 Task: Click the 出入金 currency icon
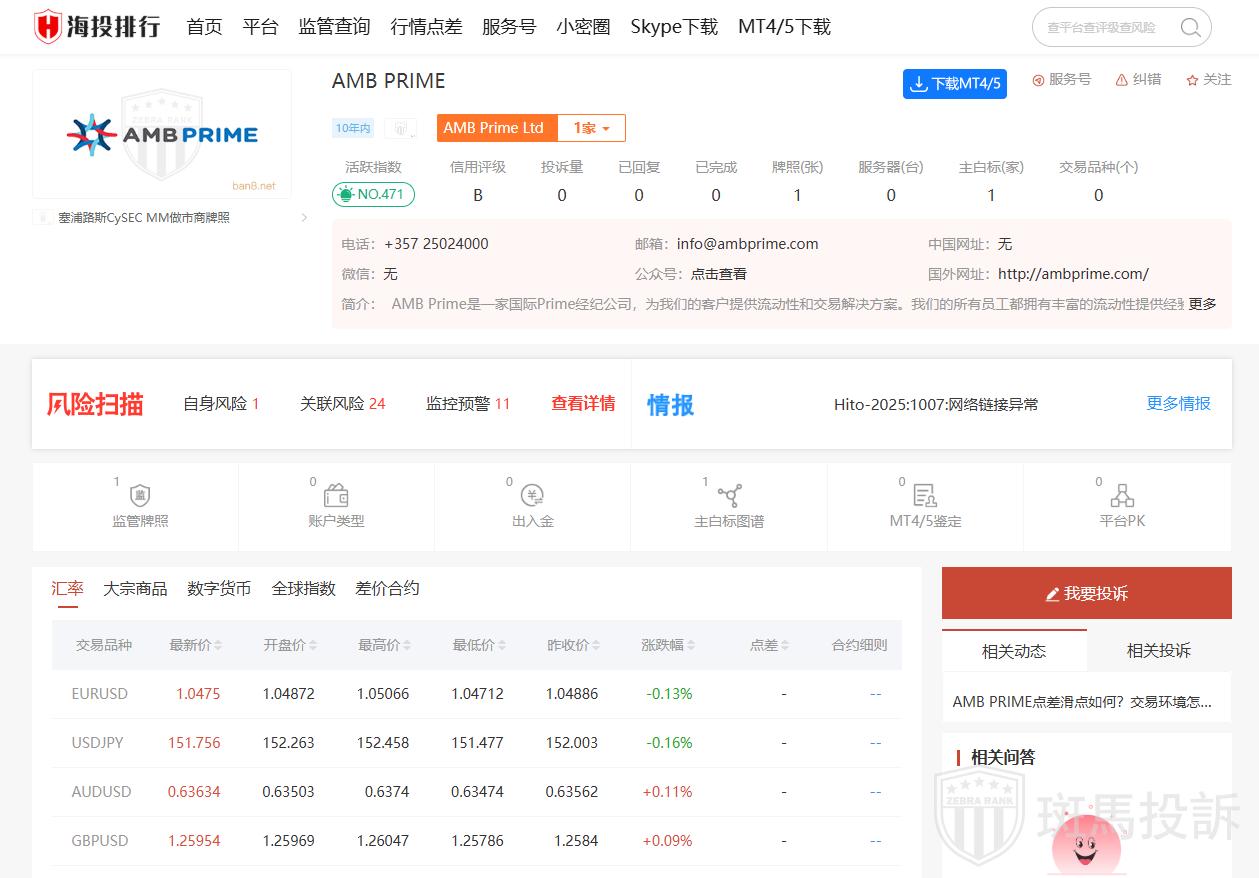coord(532,496)
